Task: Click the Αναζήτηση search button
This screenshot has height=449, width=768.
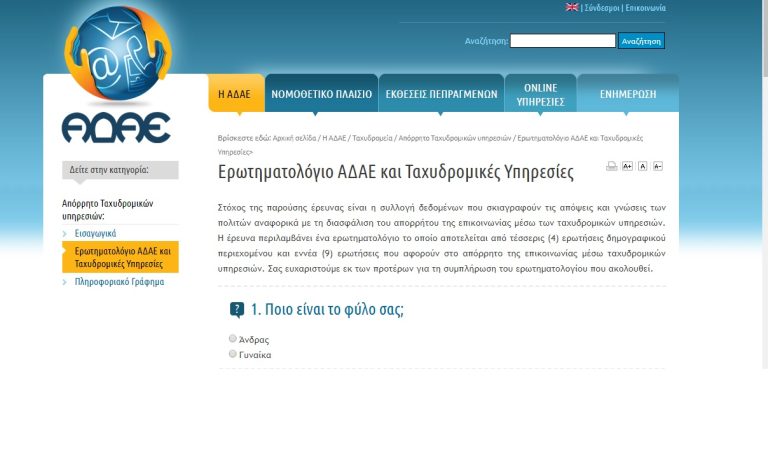Action: coord(641,41)
